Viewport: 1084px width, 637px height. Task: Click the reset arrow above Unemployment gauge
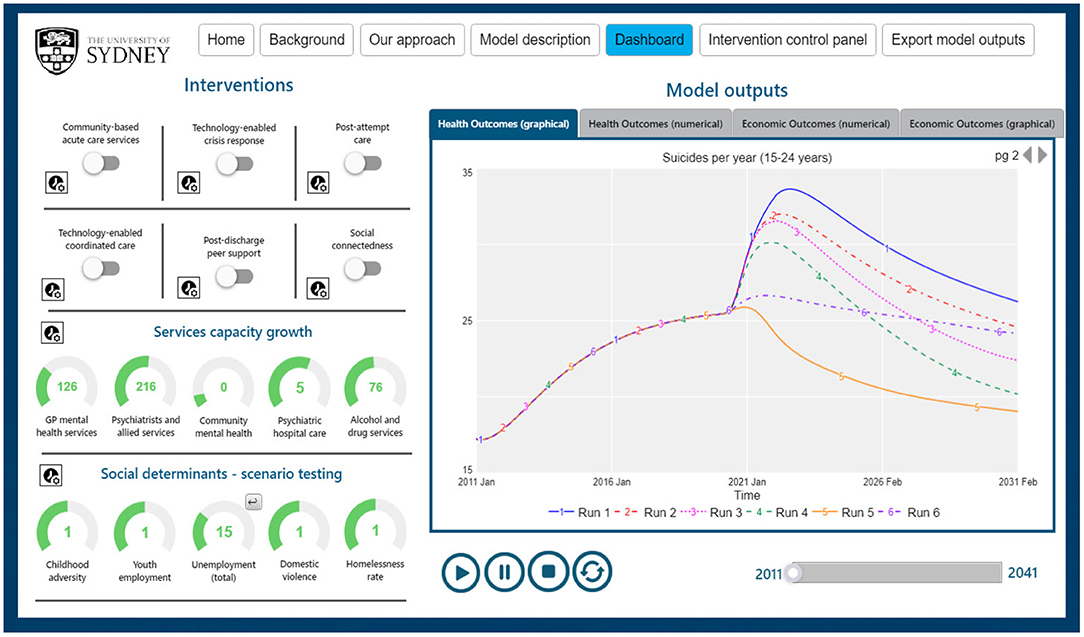(x=254, y=501)
